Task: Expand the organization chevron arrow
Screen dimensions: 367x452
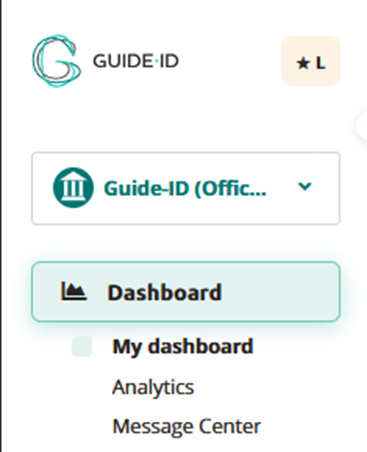Action: point(305,186)
